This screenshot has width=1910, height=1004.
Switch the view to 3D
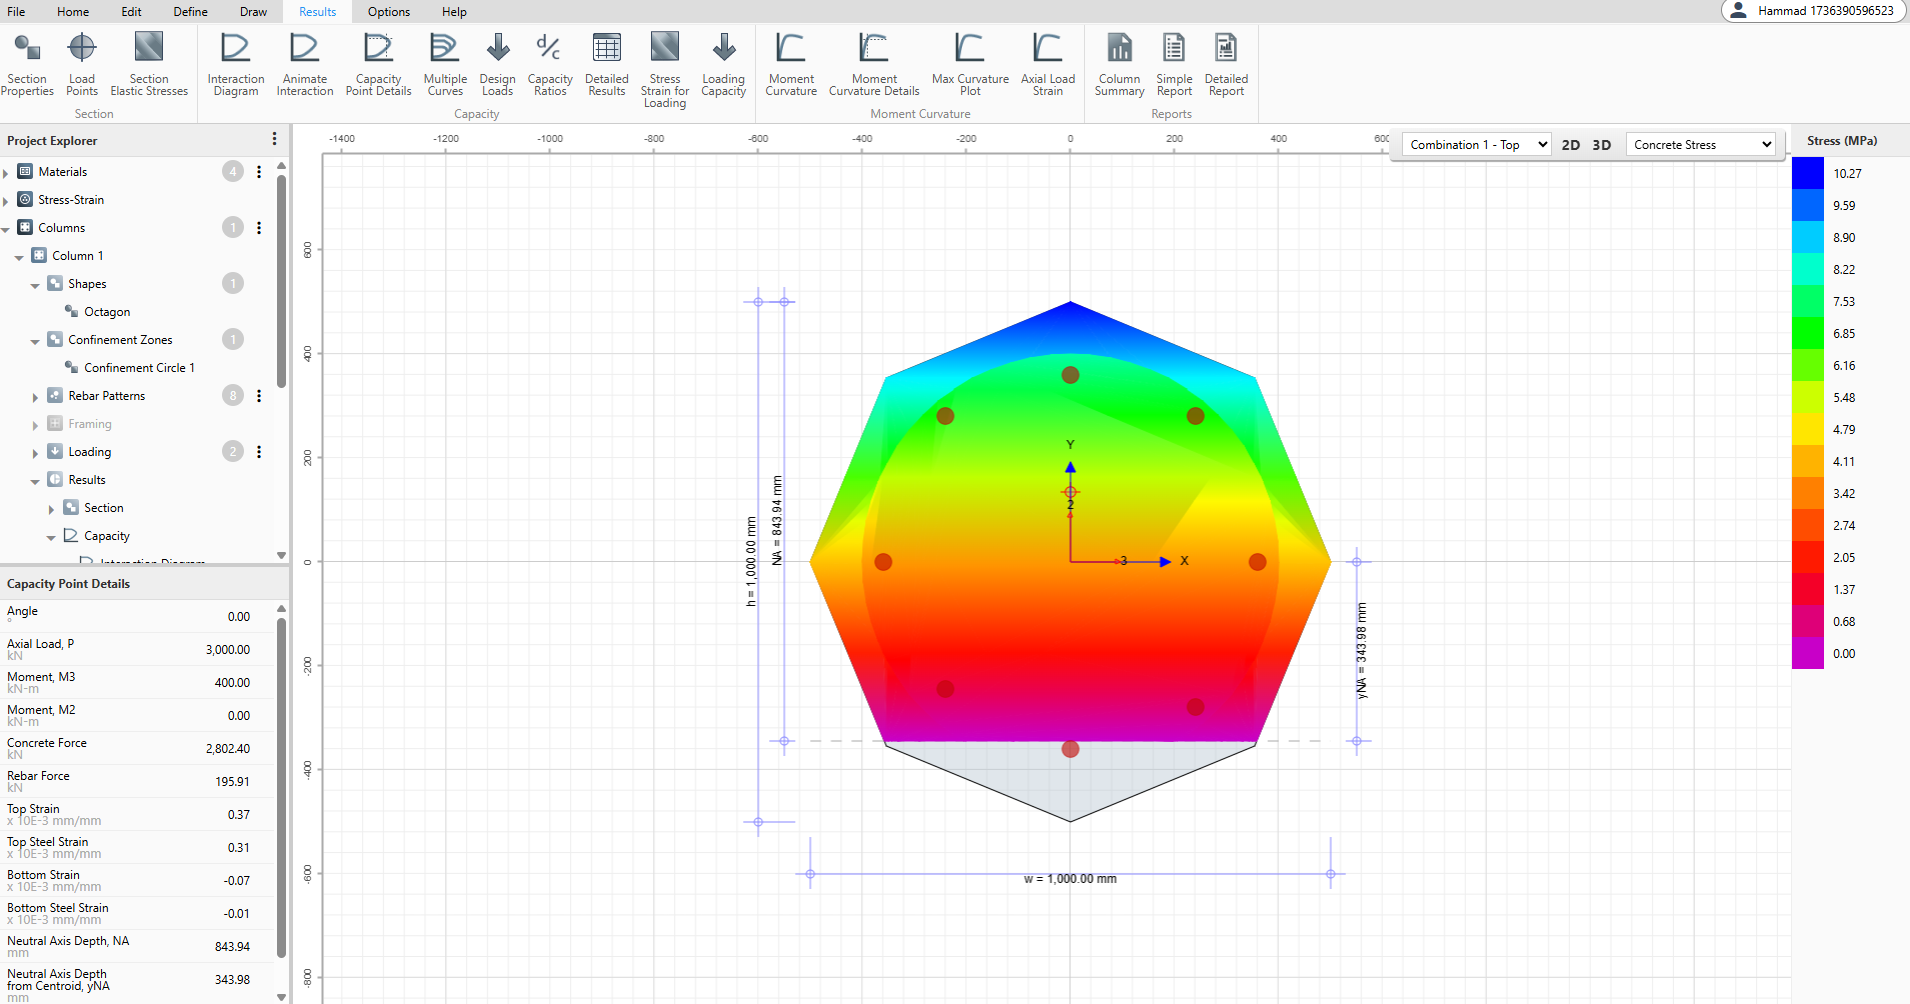pyautogui.click(x=1602, y=145)
